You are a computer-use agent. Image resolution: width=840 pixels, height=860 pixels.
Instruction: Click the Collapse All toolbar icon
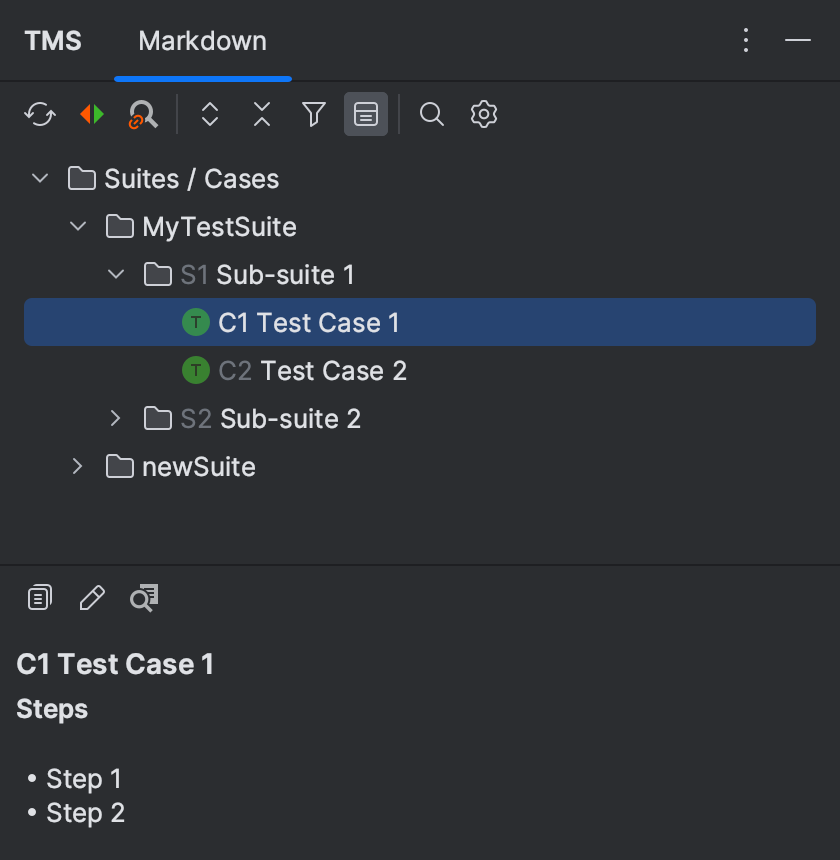(261, 114)
